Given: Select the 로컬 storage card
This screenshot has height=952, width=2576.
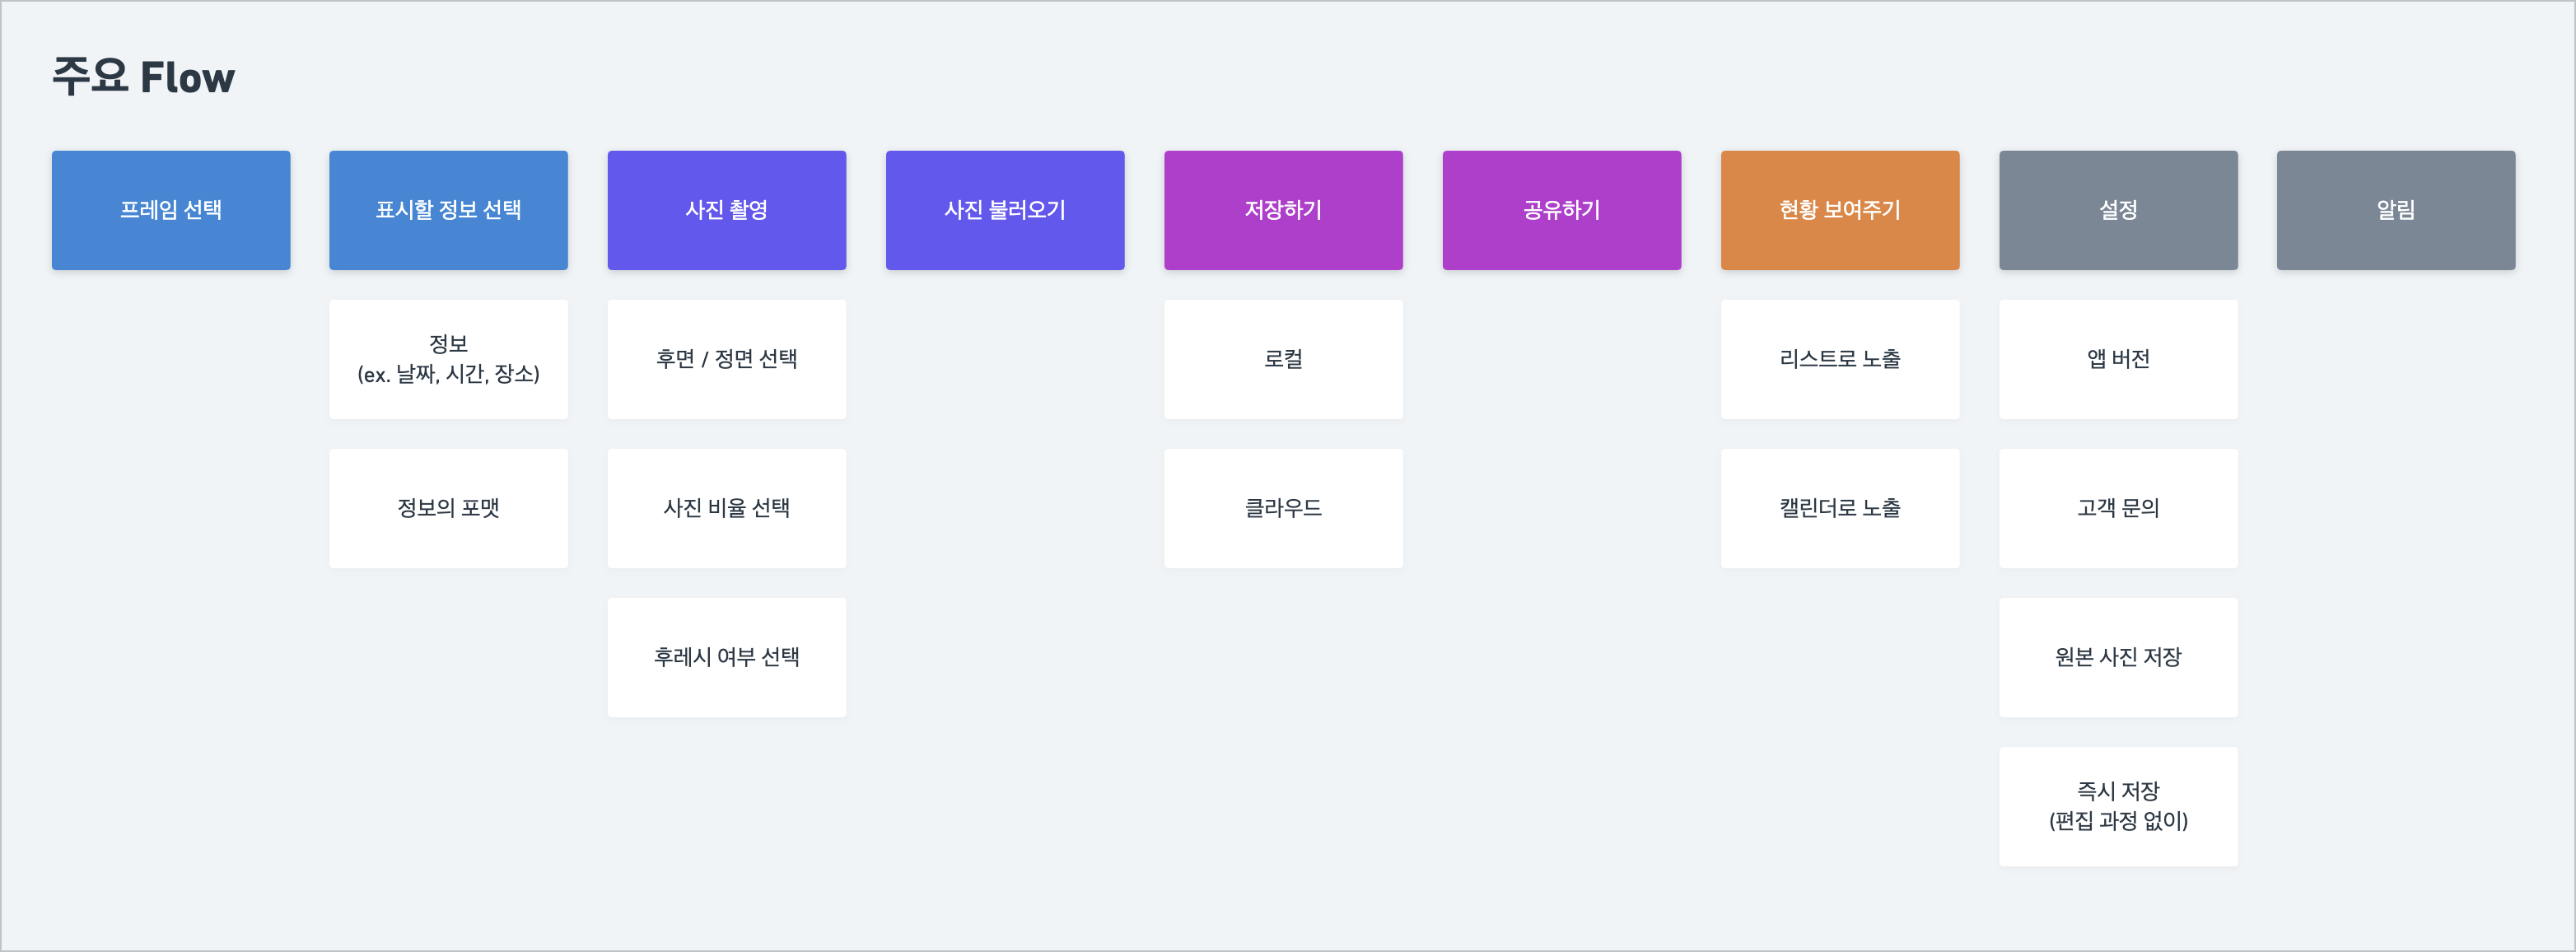Looking at the screenshot, I should click(x=1284, y=359).
